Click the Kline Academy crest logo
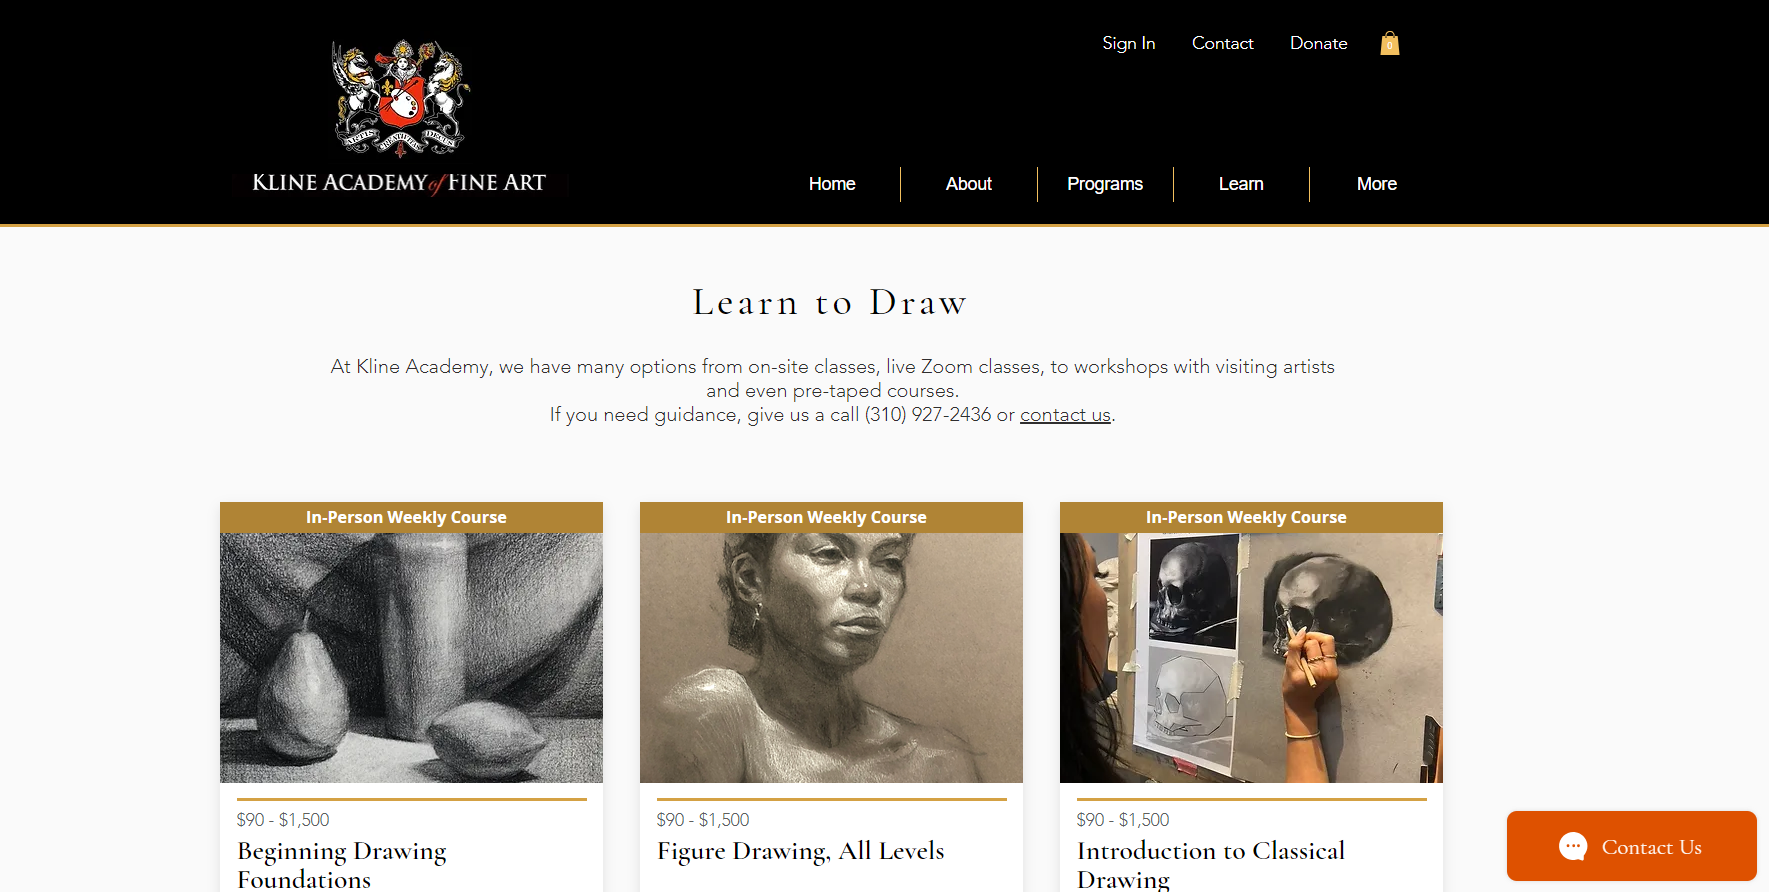Image resolution: width=1769 pixels, height=892 pixels. (400, 98)
